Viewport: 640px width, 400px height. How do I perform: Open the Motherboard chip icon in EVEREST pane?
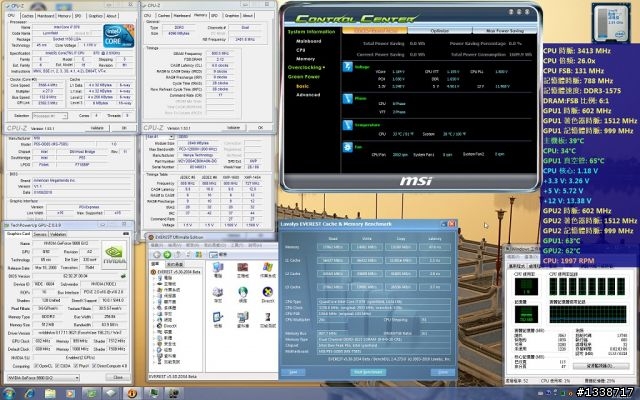(243, 268)
